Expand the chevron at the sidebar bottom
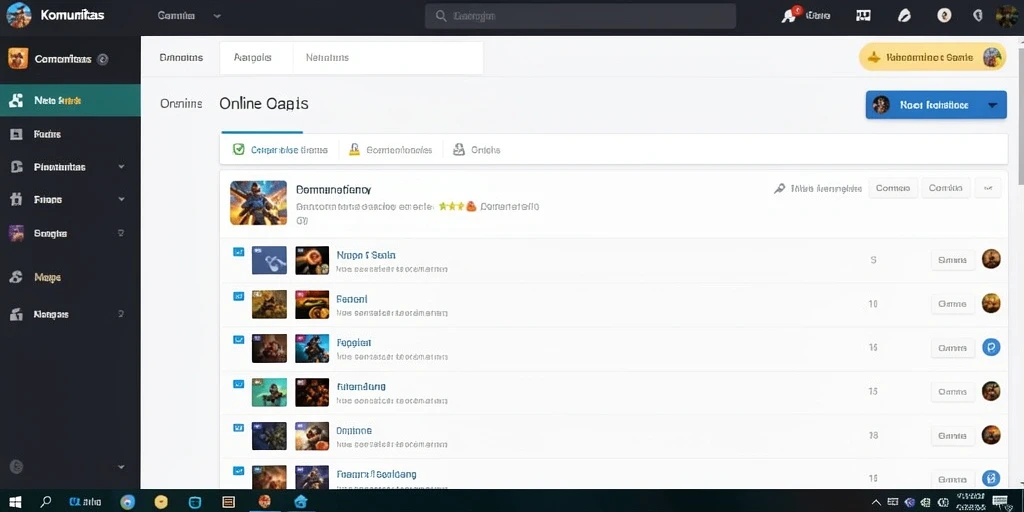Image resolution: width=1024 pixels, height=512 pixels. click(x=121, y=467)
